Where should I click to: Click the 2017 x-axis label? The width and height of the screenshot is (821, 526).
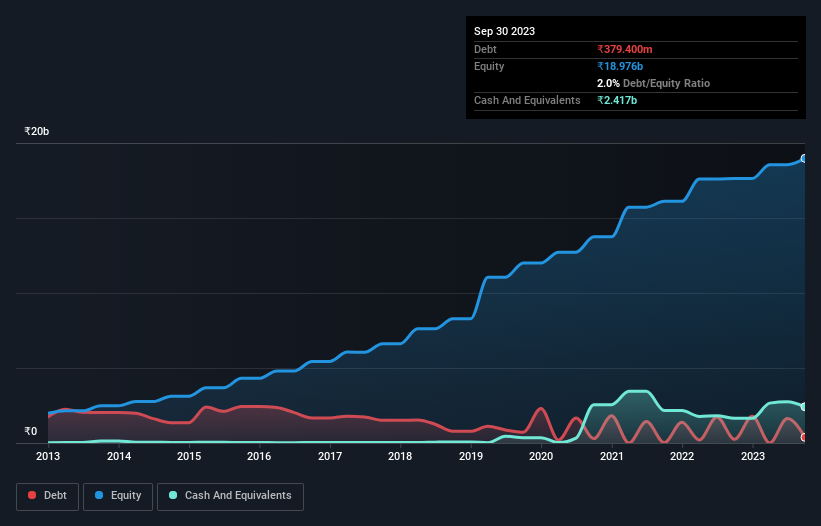[x=330, y=456]
